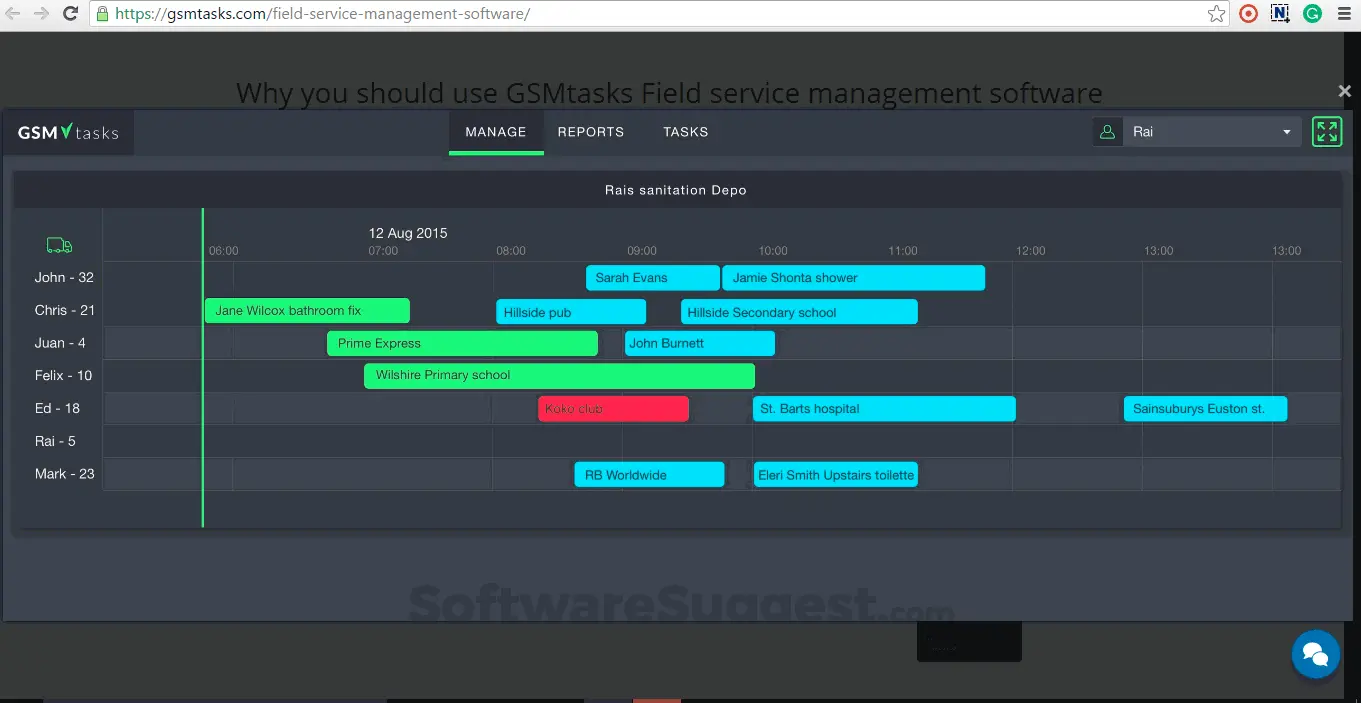
Task: Click the Sarah Evans task block
Action: [651, 277]
